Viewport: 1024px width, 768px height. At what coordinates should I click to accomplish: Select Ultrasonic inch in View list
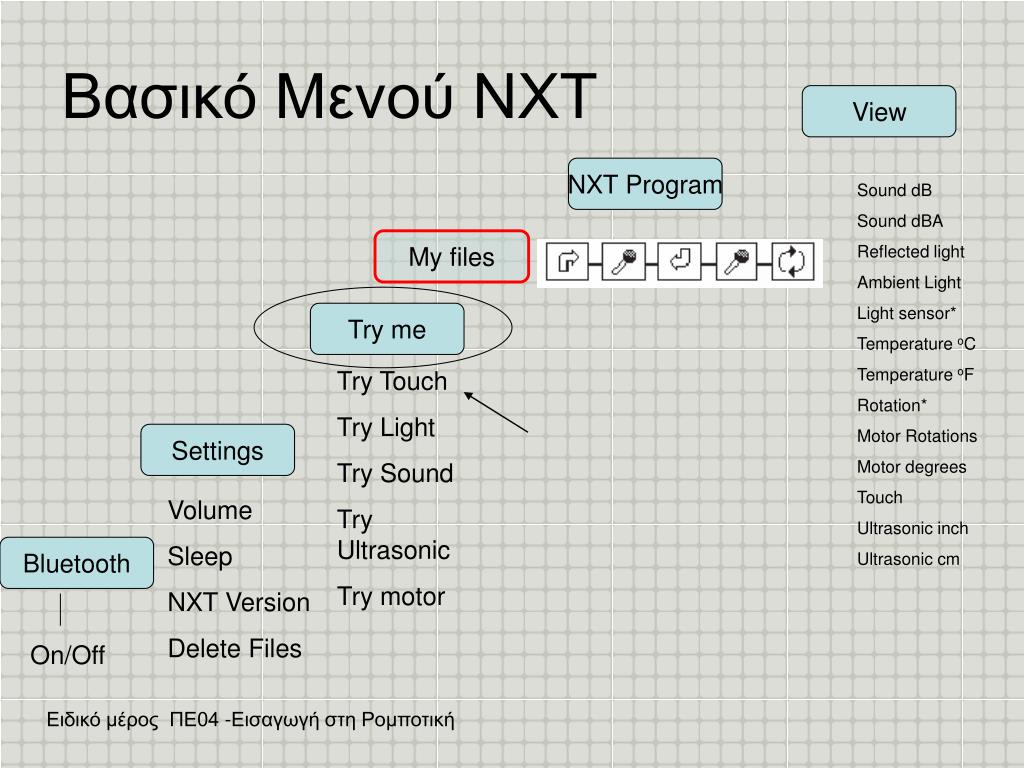click(912, 528)
